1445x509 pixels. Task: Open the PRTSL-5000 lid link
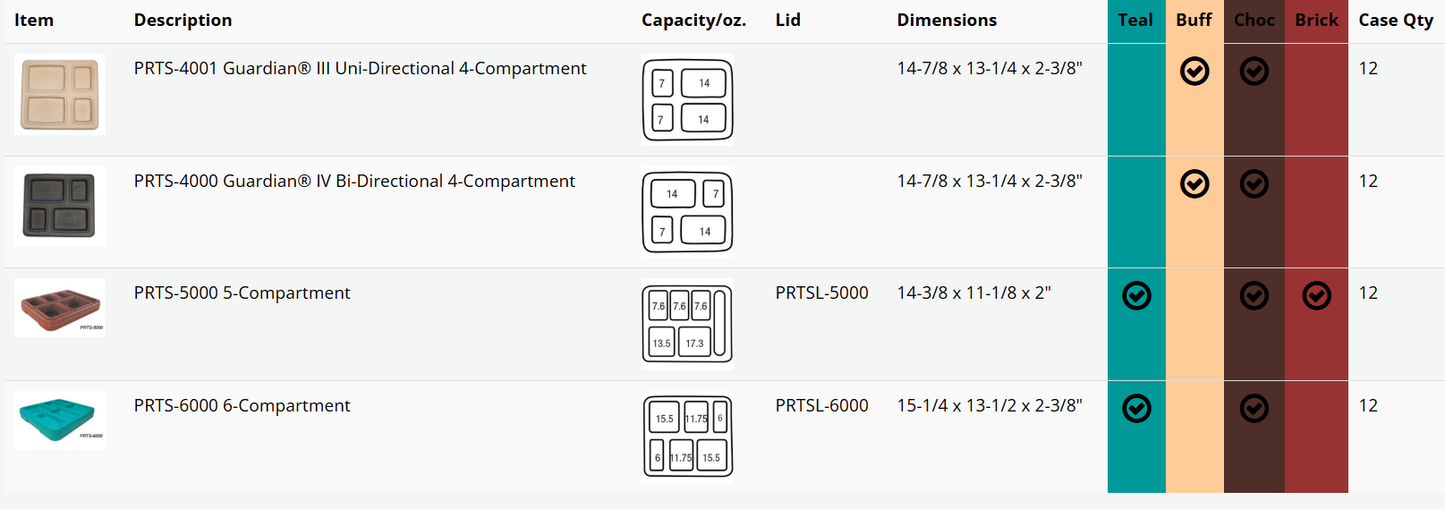point(821,293)
